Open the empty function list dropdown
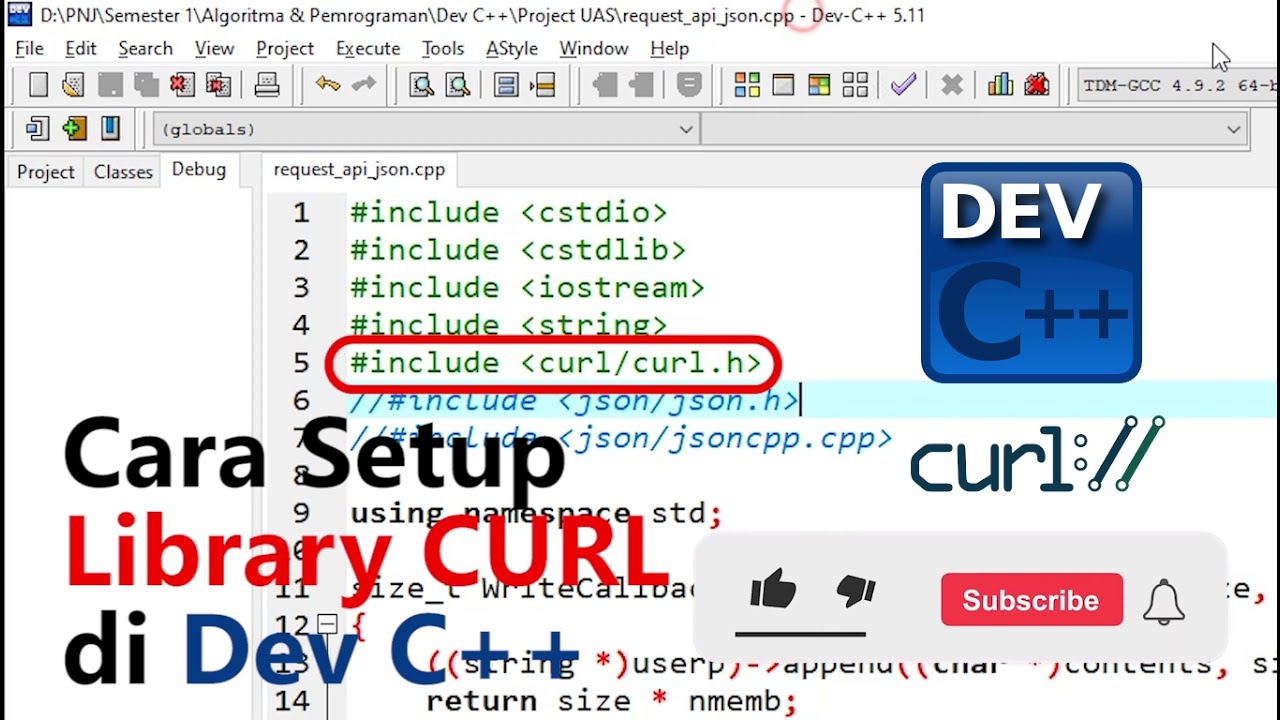Viewport: 1280px width, 720px height. (x=974, y=129)
